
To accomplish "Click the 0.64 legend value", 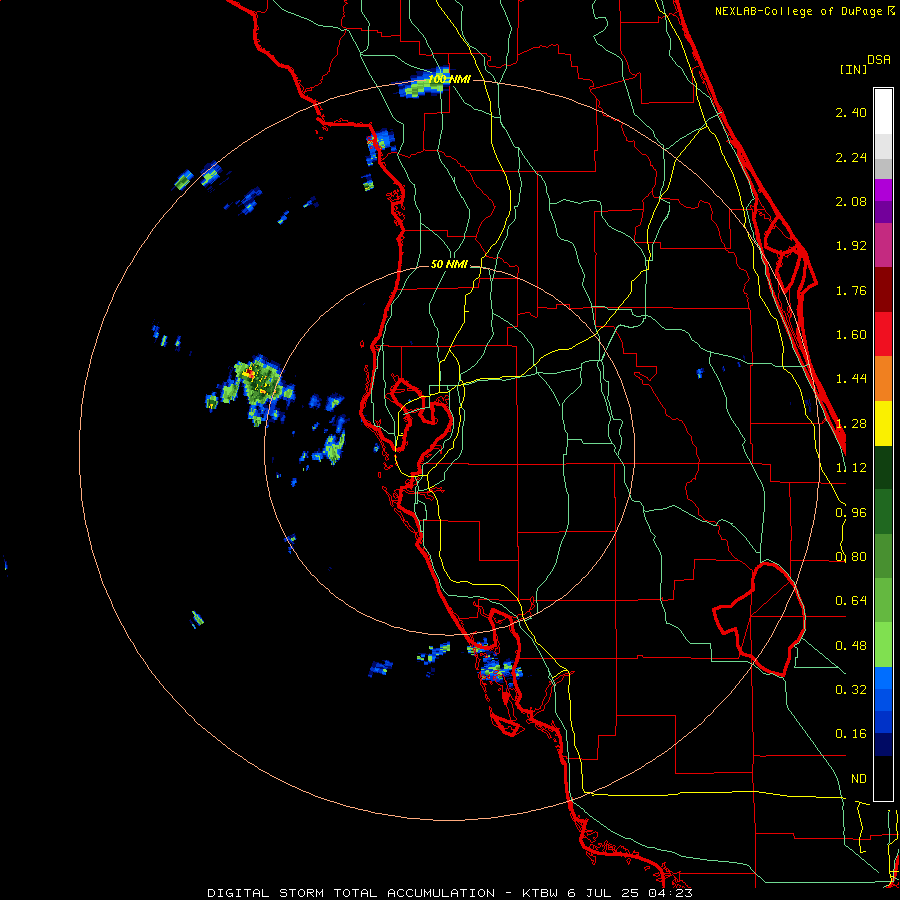I will coord(851,601).
